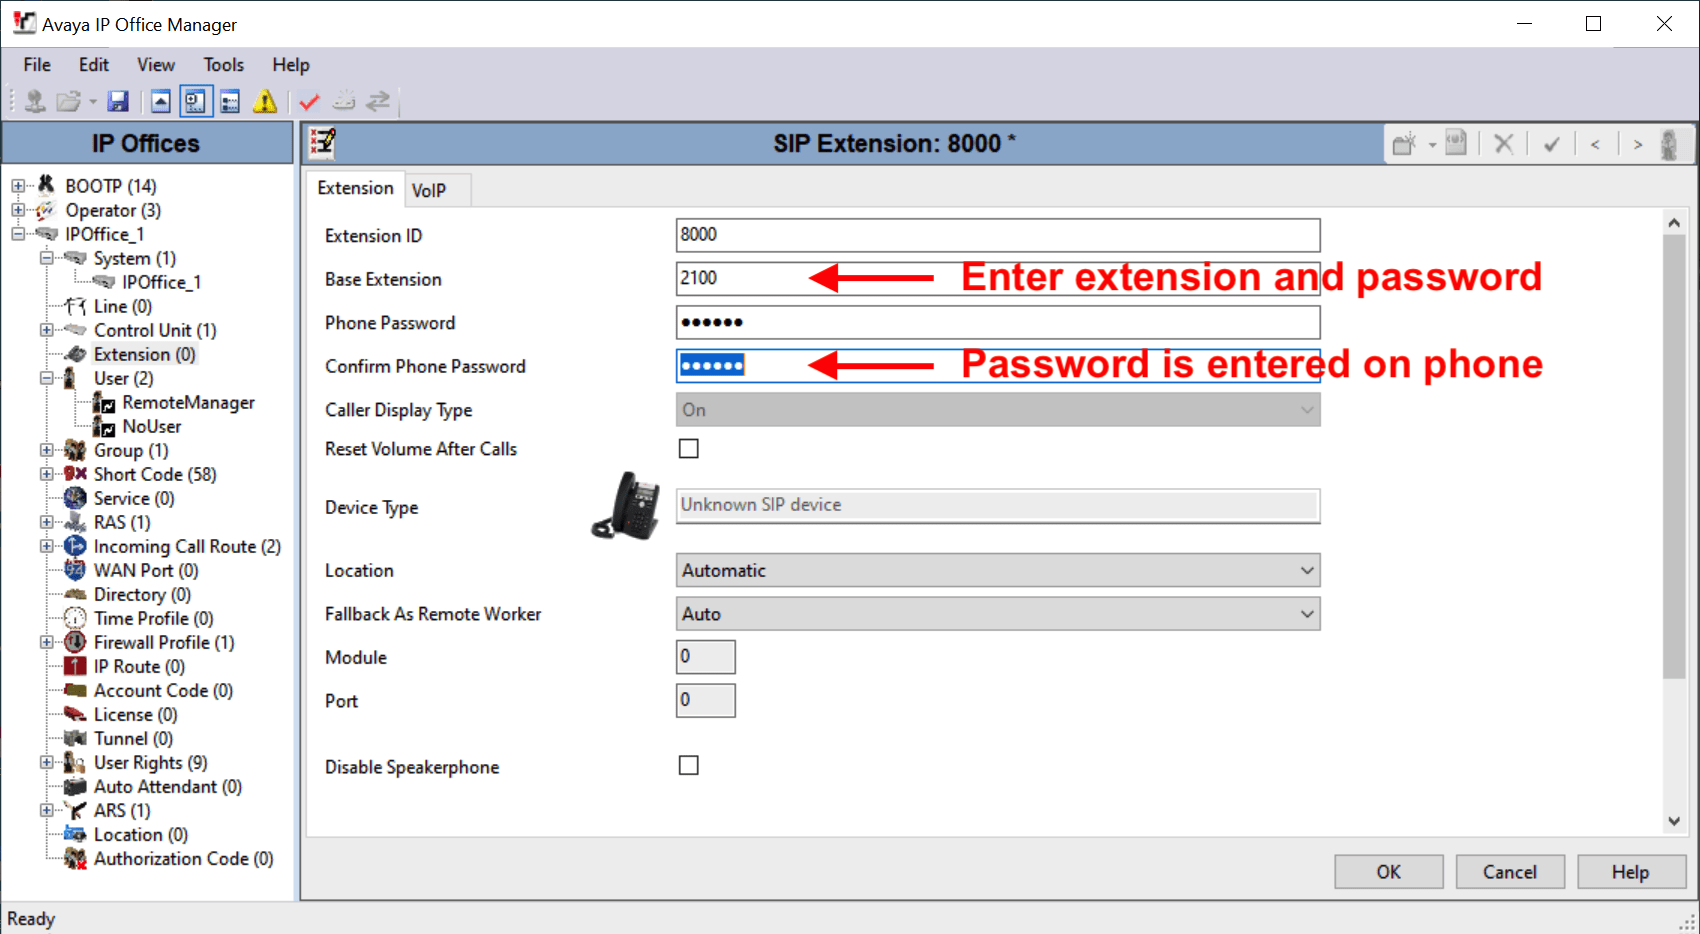
Task: Click the Phone Password field
Action: point(998,322)
